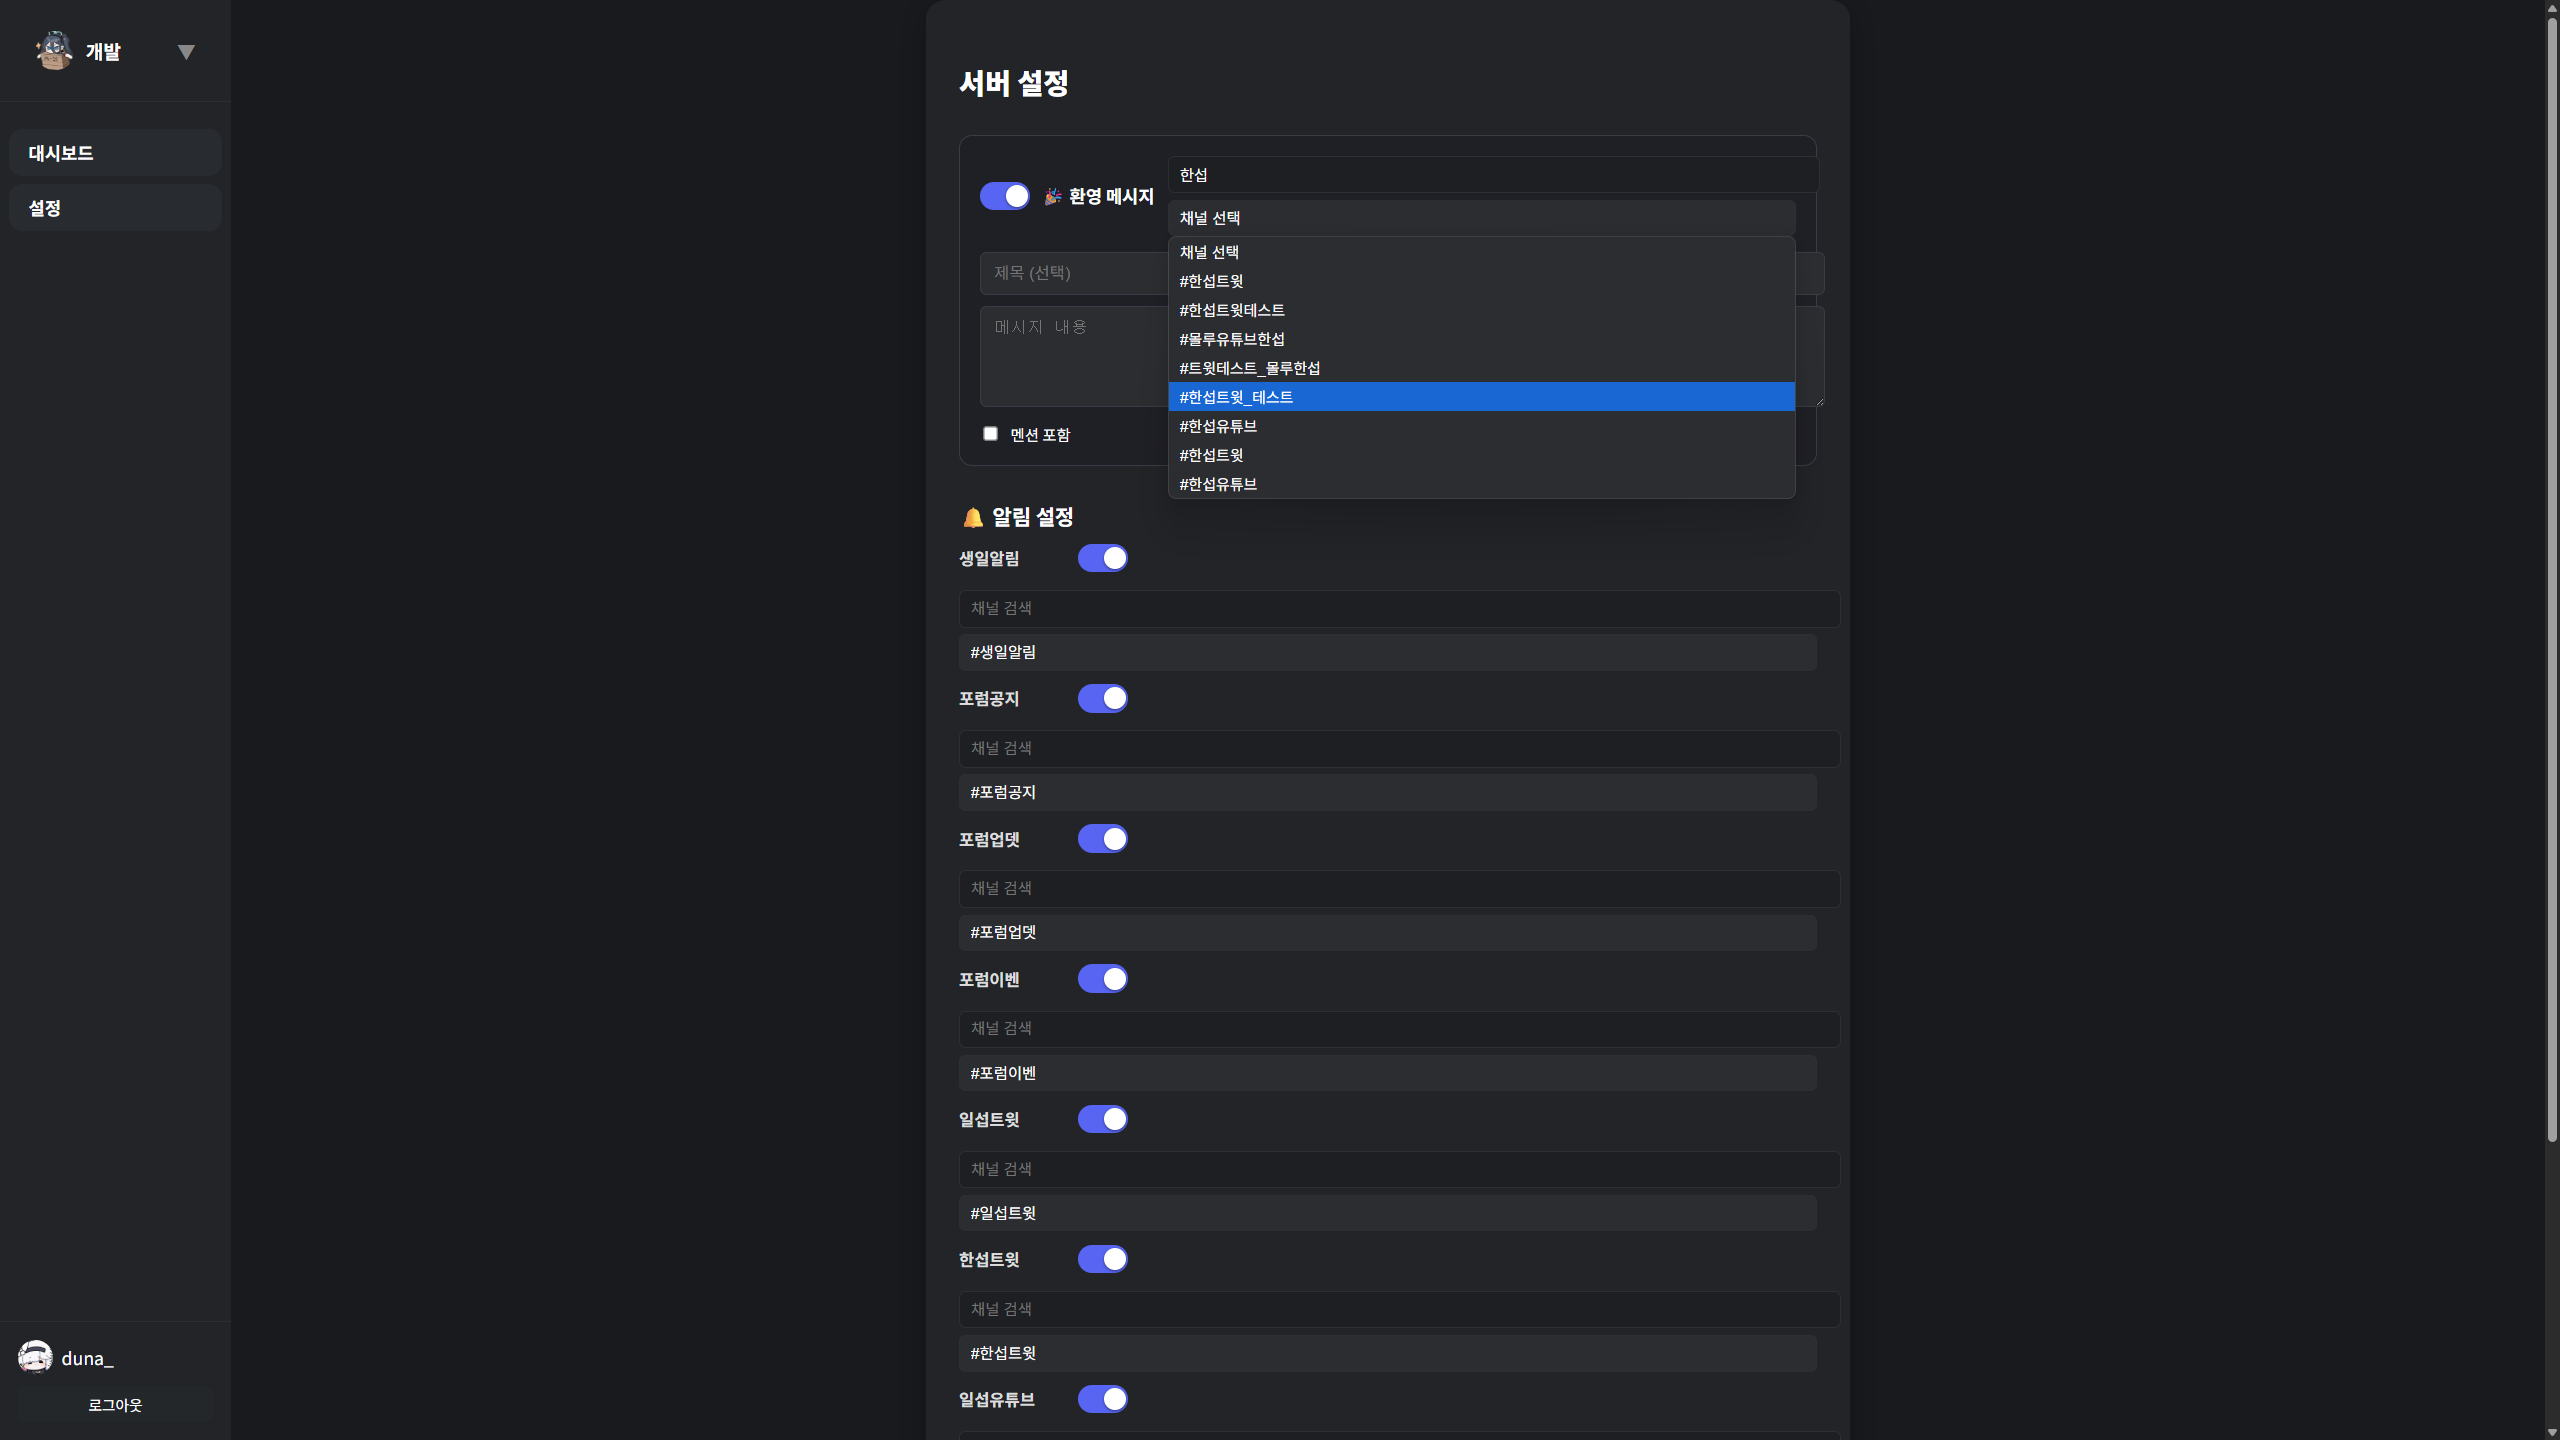Screen dimensions: 2560x1440
Task: Click the duna_ user avatar
Action: pos(35,1357)
